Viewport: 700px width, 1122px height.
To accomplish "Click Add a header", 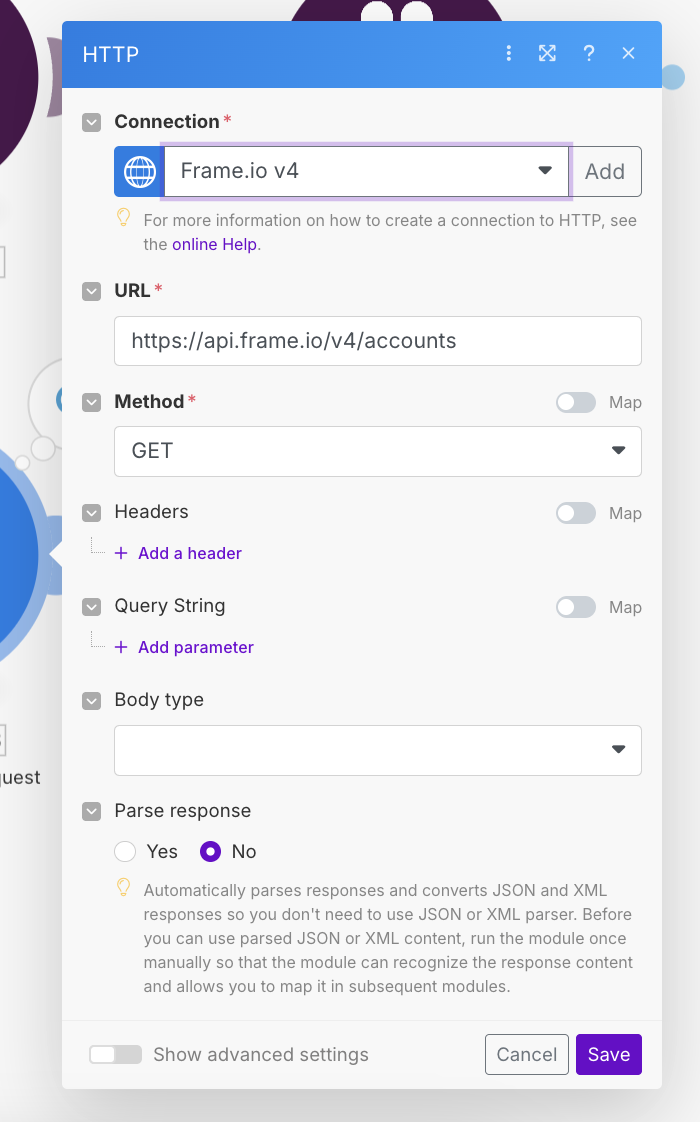I will point(190,553).
